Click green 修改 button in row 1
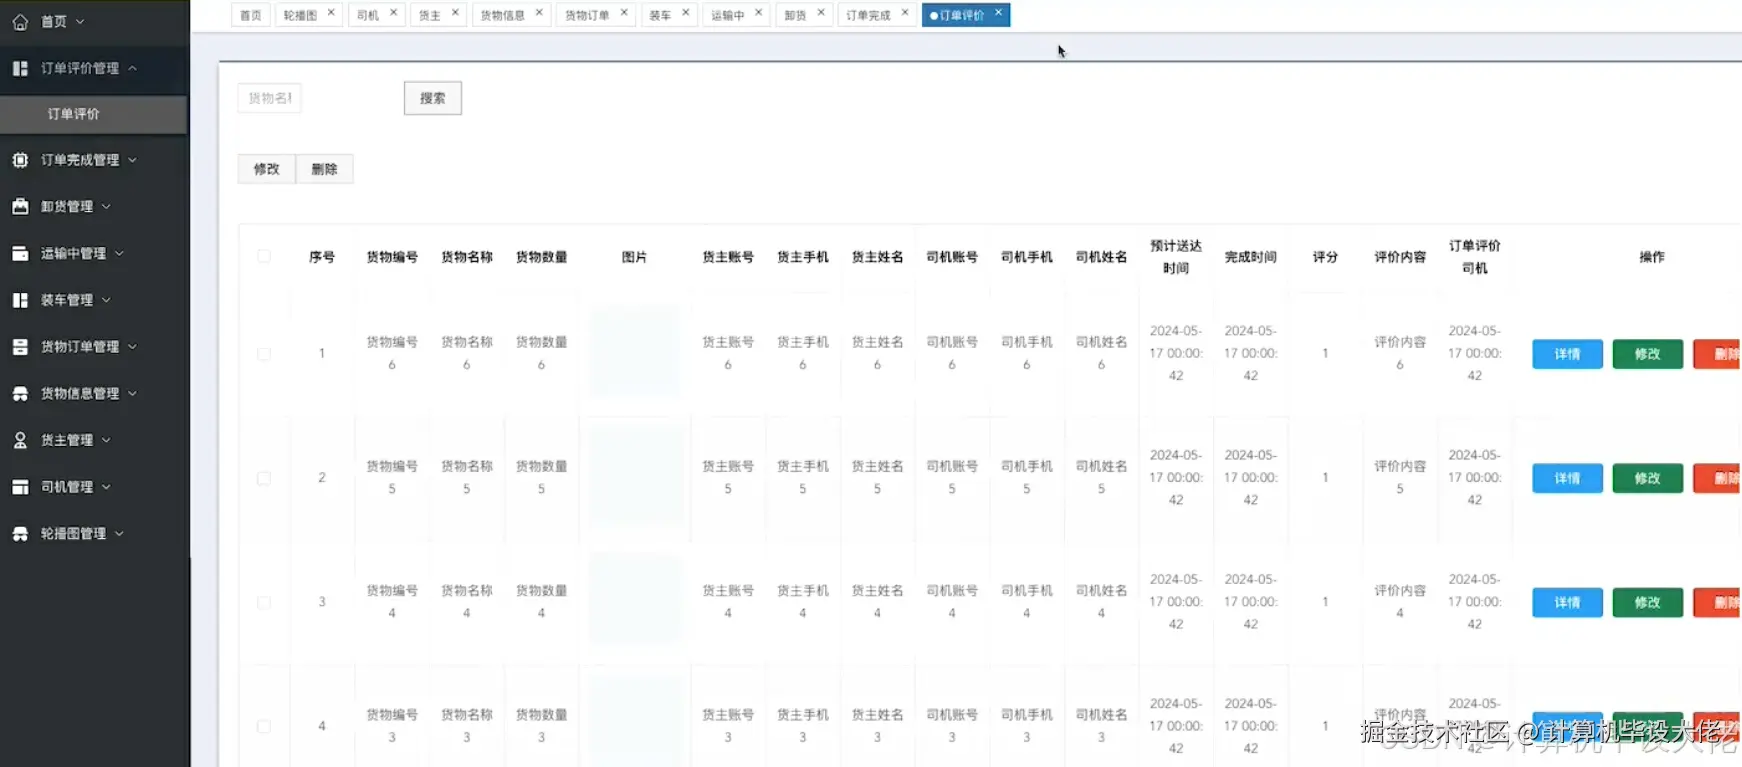The width and height of the screenshot is (1742, 767). click(x=1647, y=354)
